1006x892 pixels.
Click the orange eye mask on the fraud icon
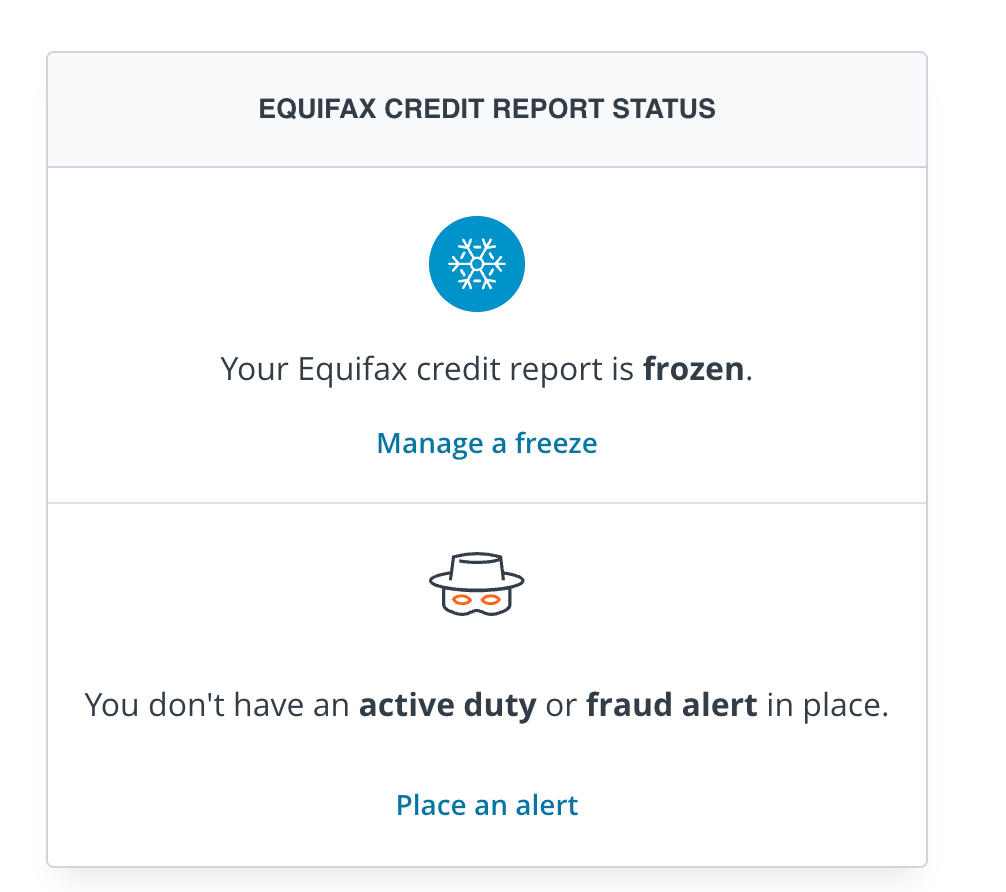[x=476, y=600]
